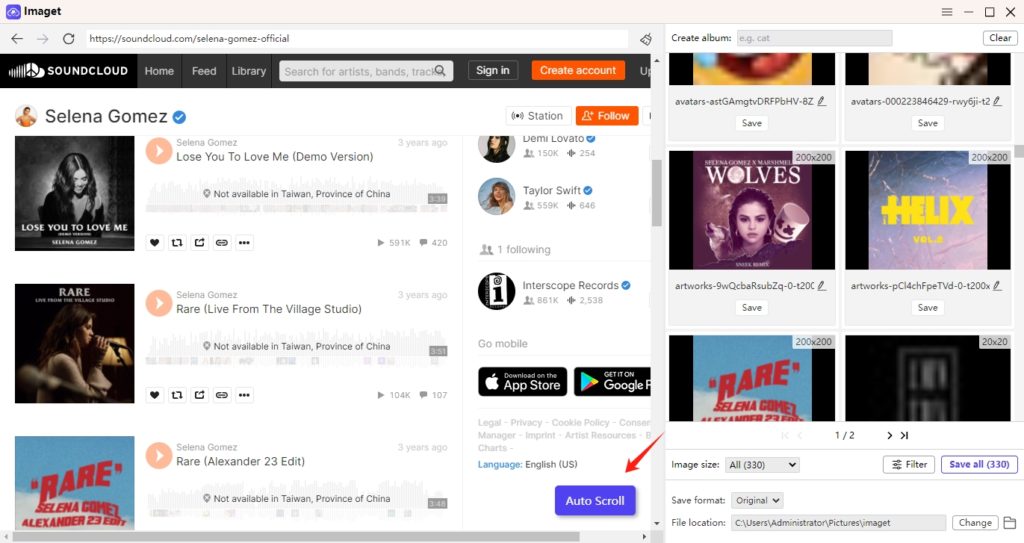
Task: Share the Rare Live From Village Studio track
Action: [199, 395]
